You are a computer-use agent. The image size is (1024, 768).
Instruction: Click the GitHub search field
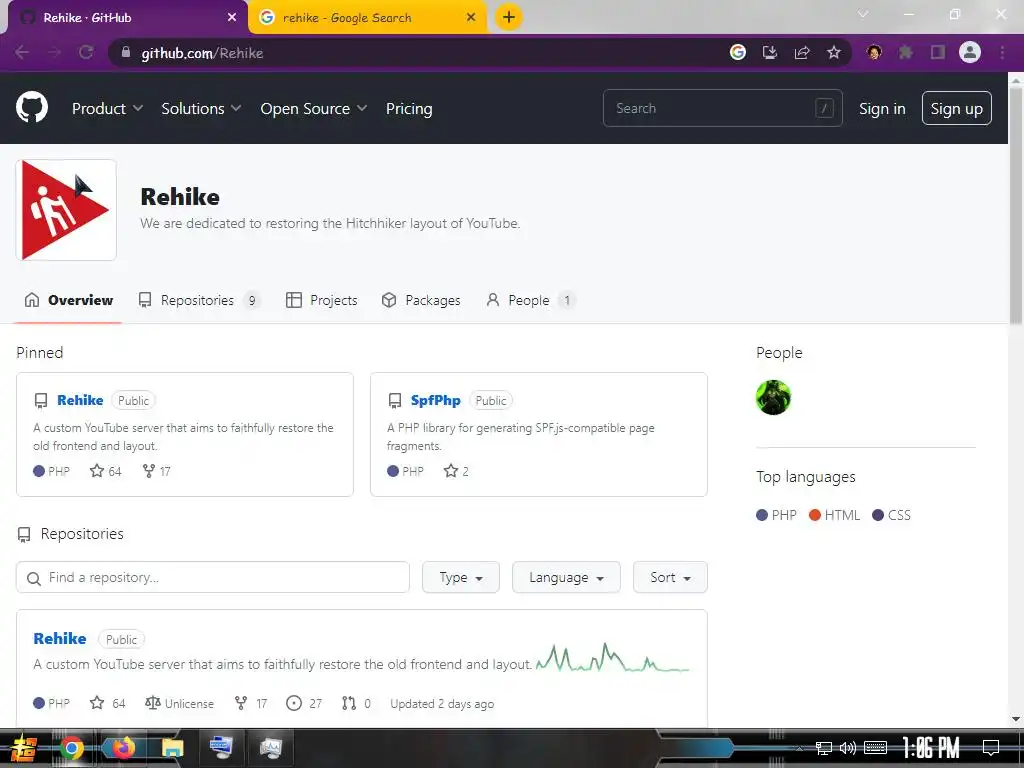[x=722, y=108]
